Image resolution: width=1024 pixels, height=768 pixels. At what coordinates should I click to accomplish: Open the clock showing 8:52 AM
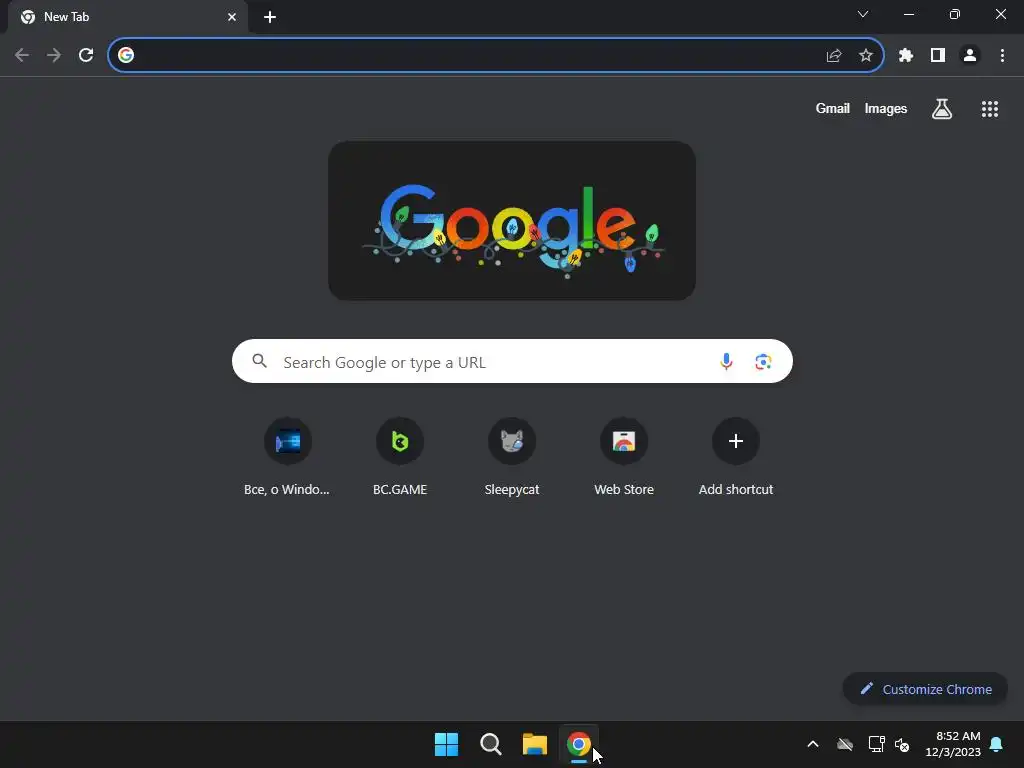pyautogui.click(x=953, y=744)
